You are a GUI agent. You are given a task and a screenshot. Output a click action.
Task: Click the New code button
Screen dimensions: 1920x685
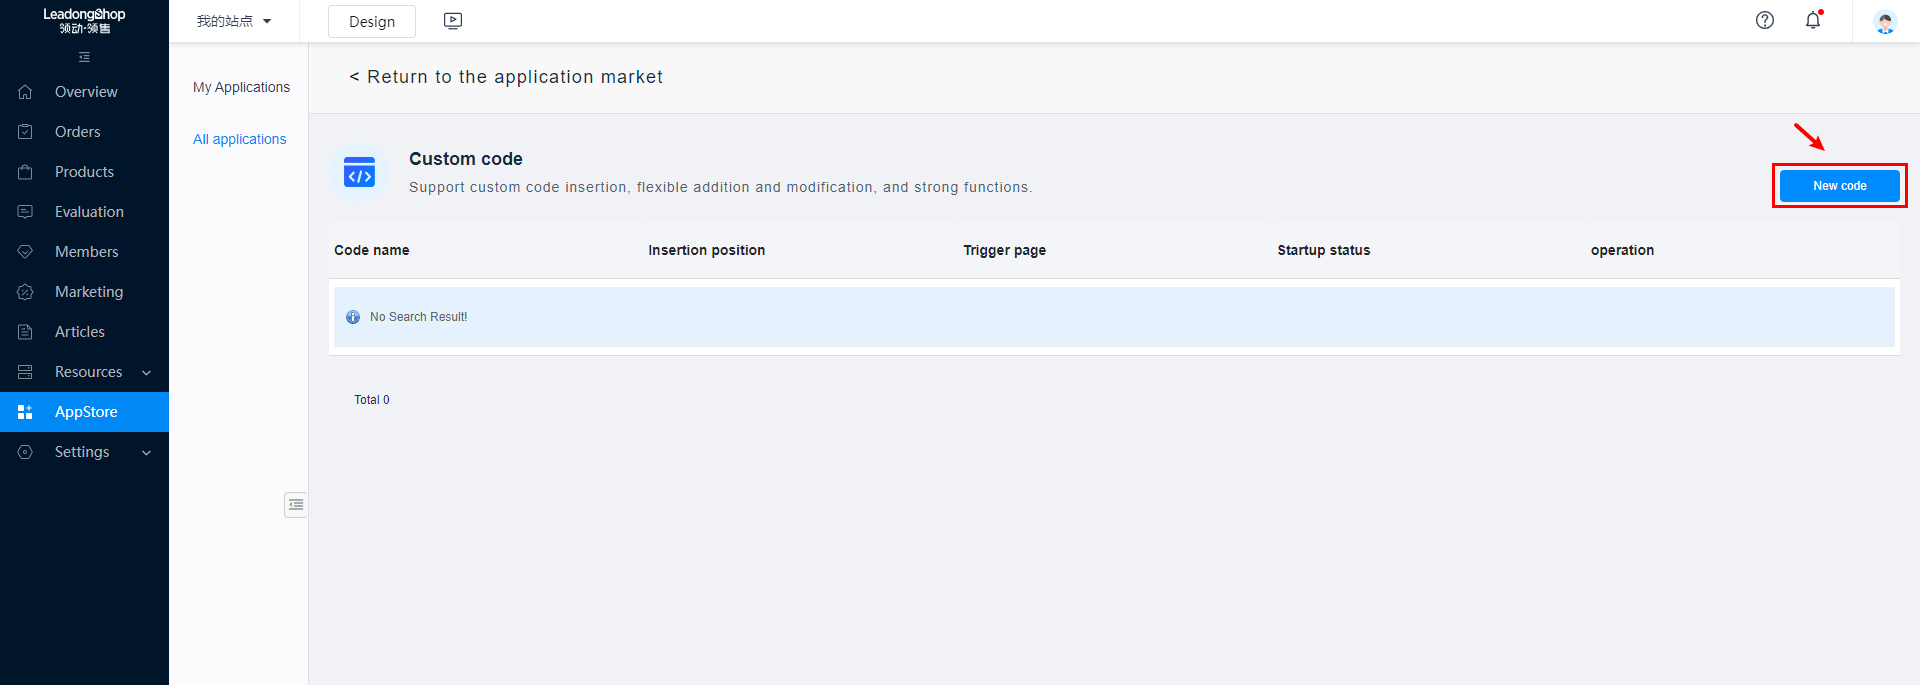point(1839,186)
